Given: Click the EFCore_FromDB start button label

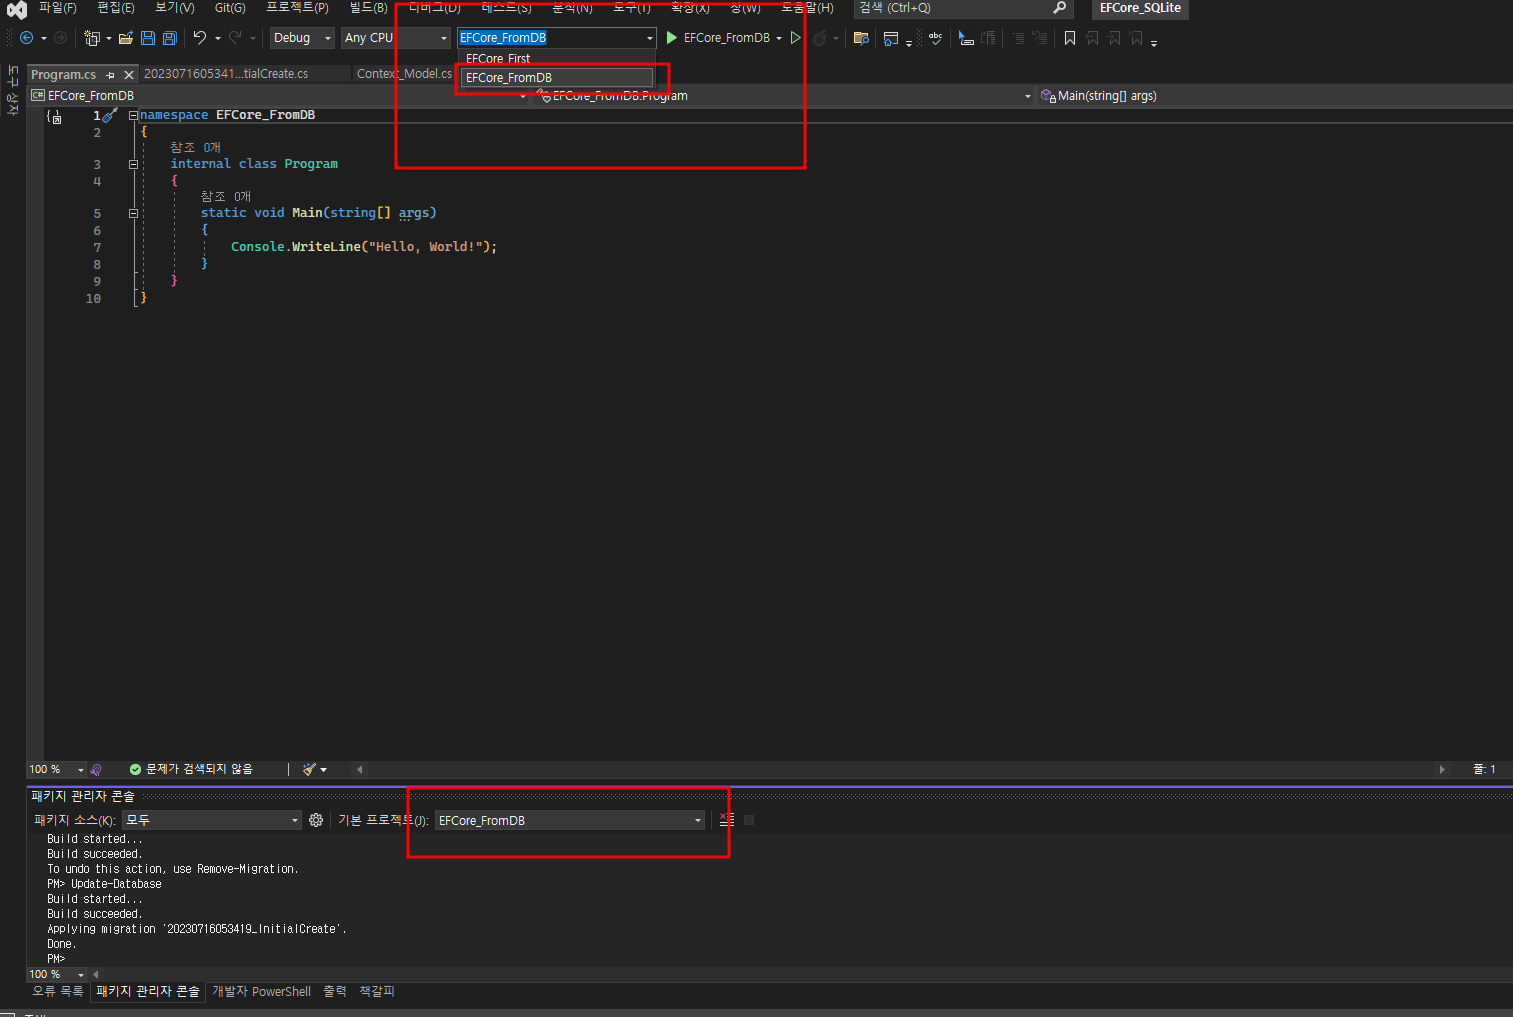Looking at the screenshot, I should (x=727, y=38).
